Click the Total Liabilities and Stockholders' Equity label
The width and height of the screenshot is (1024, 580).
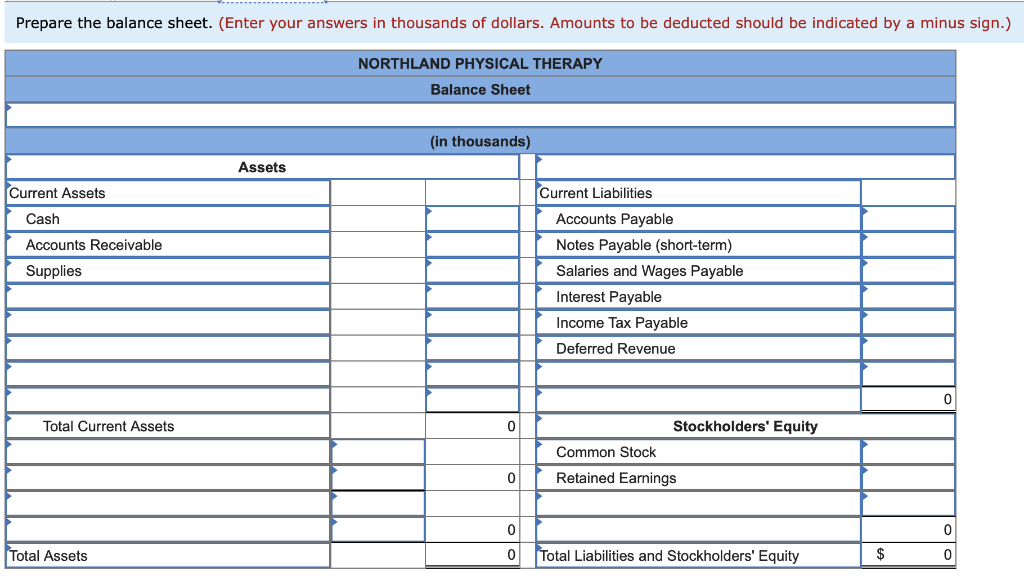(669, 556)
